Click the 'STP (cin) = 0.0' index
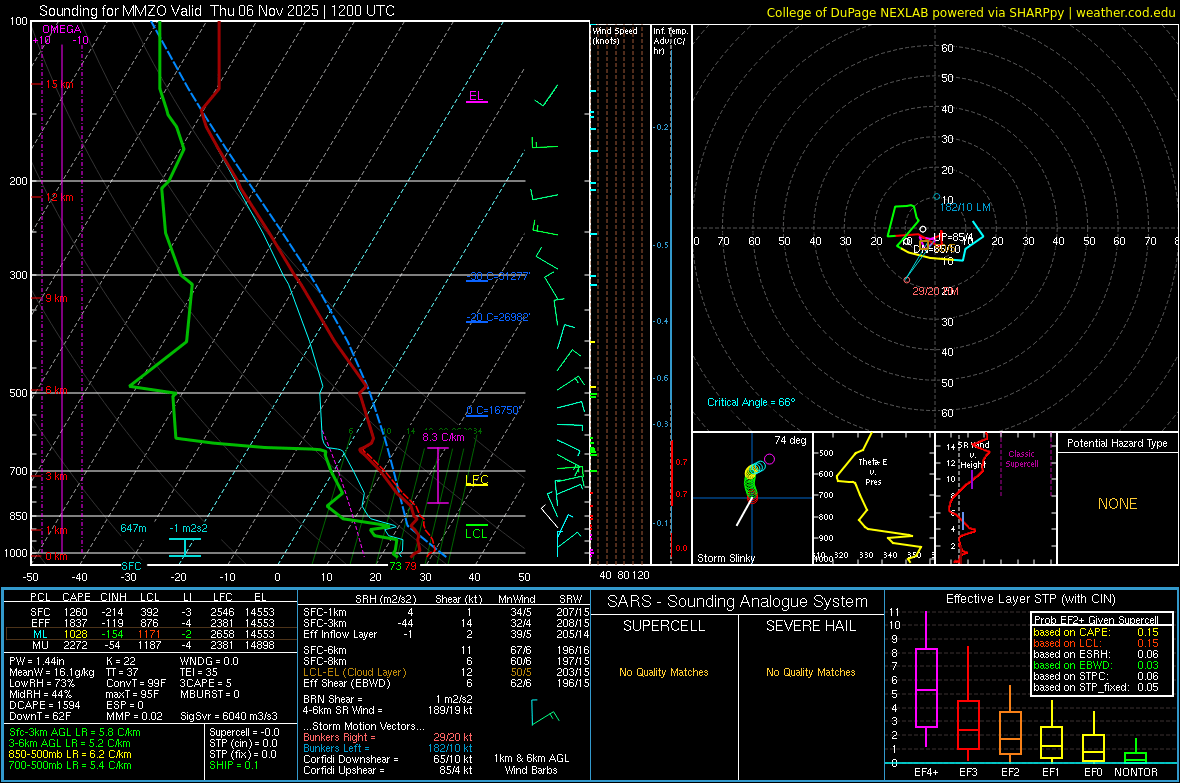The image size is (1180, 783). (243, 743)
